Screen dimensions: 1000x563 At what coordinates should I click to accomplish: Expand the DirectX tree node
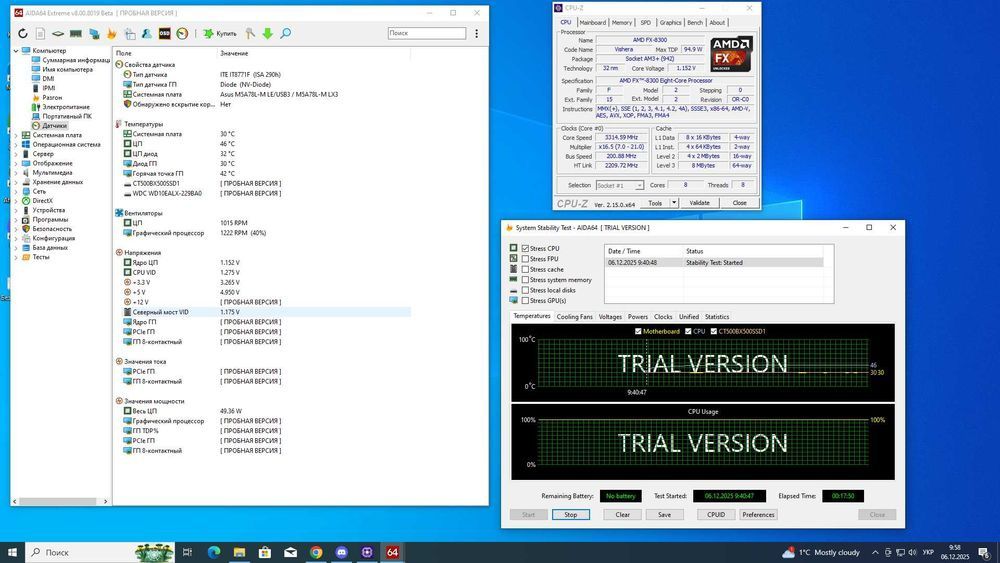tap(16, 201)
